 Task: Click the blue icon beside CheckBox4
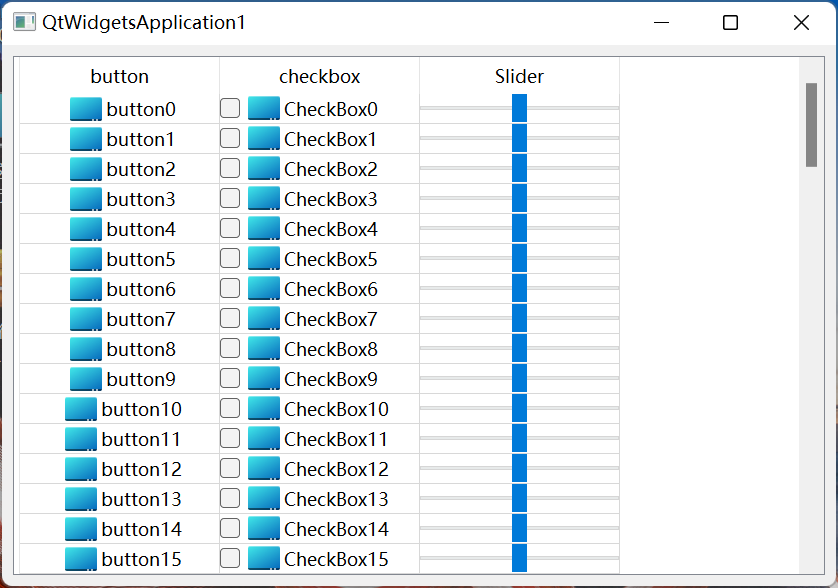tap(264, 229)
